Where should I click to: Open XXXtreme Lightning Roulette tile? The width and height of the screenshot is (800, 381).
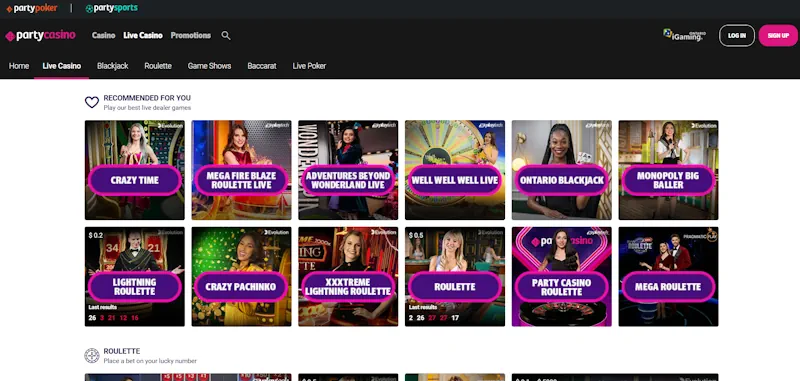[348, 276]
